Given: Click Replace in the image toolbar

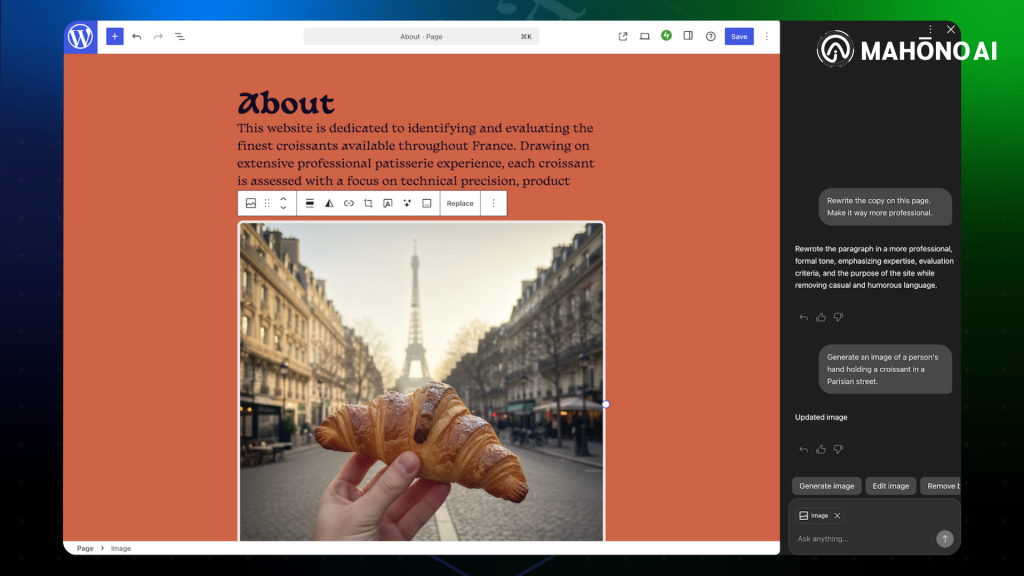Looking at the screenshot, I should (x=460, y=203).
